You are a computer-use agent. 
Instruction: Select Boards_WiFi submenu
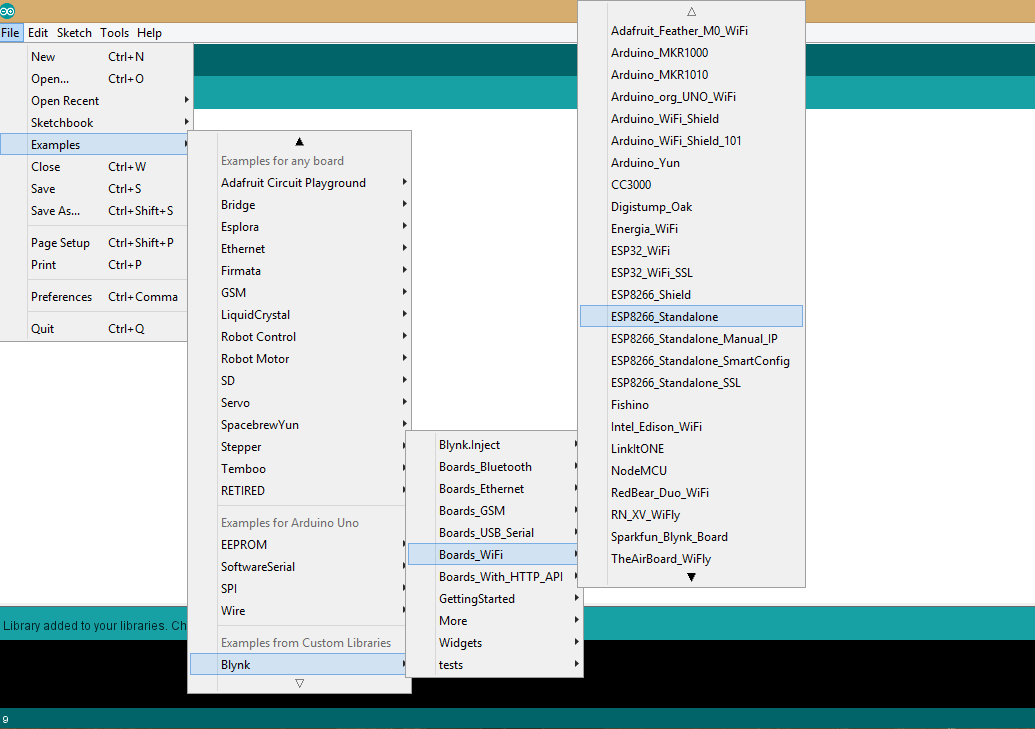coord(494,554)
